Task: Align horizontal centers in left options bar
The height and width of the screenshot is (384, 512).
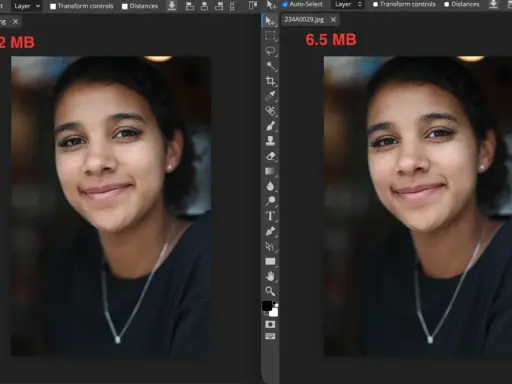Action: [204, 6]
